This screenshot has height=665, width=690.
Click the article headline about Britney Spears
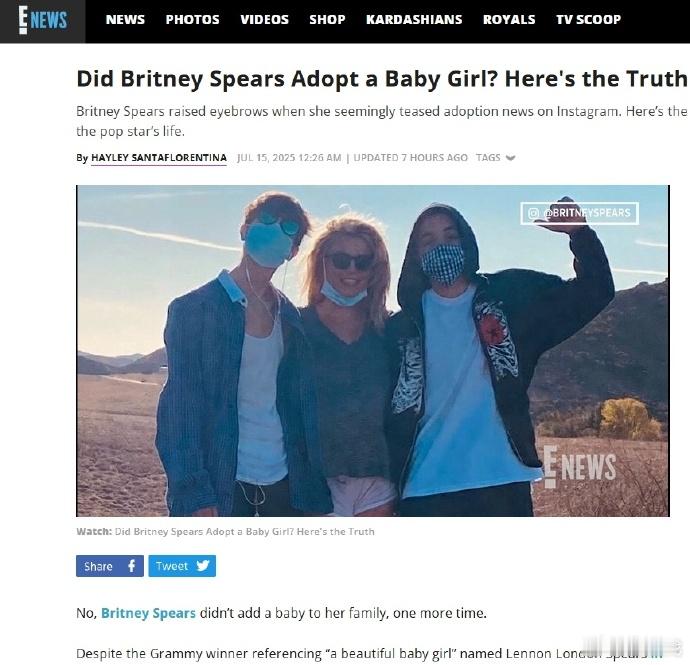[382, 79]
